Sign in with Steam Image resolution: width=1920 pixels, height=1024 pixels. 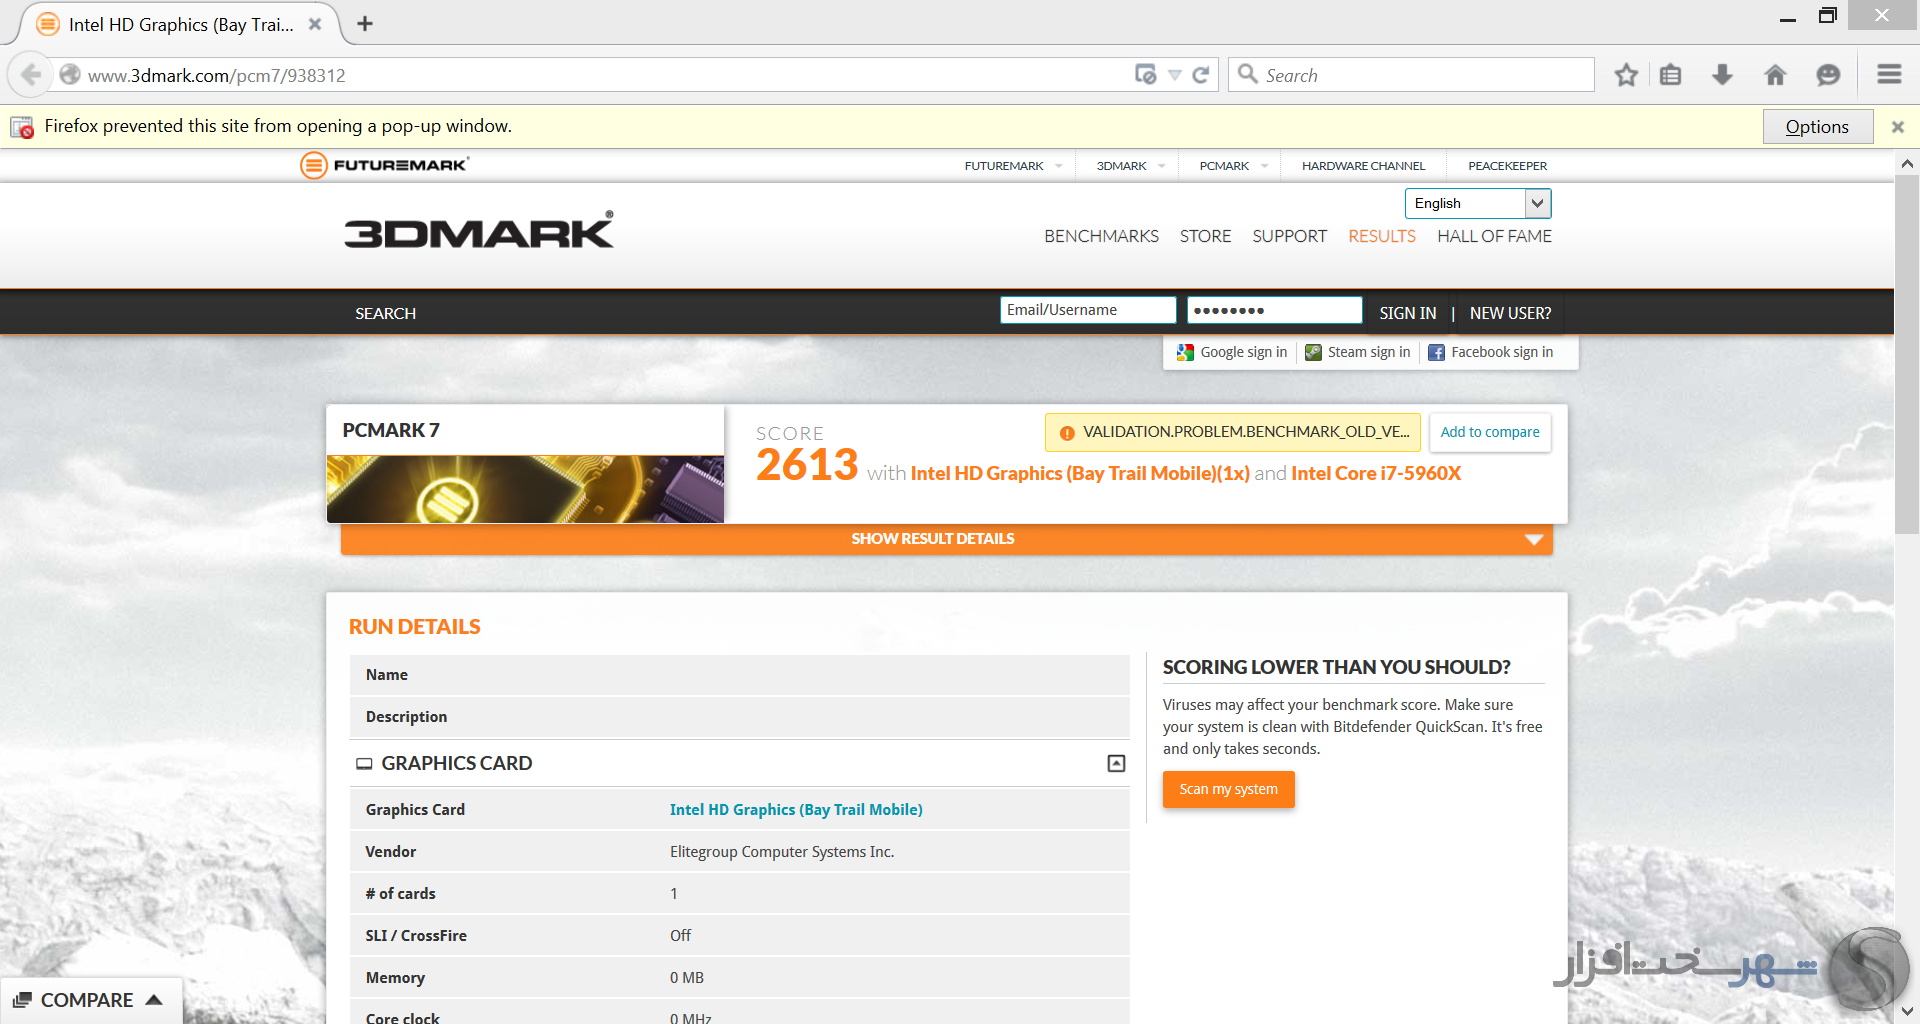pos(1358,352)
